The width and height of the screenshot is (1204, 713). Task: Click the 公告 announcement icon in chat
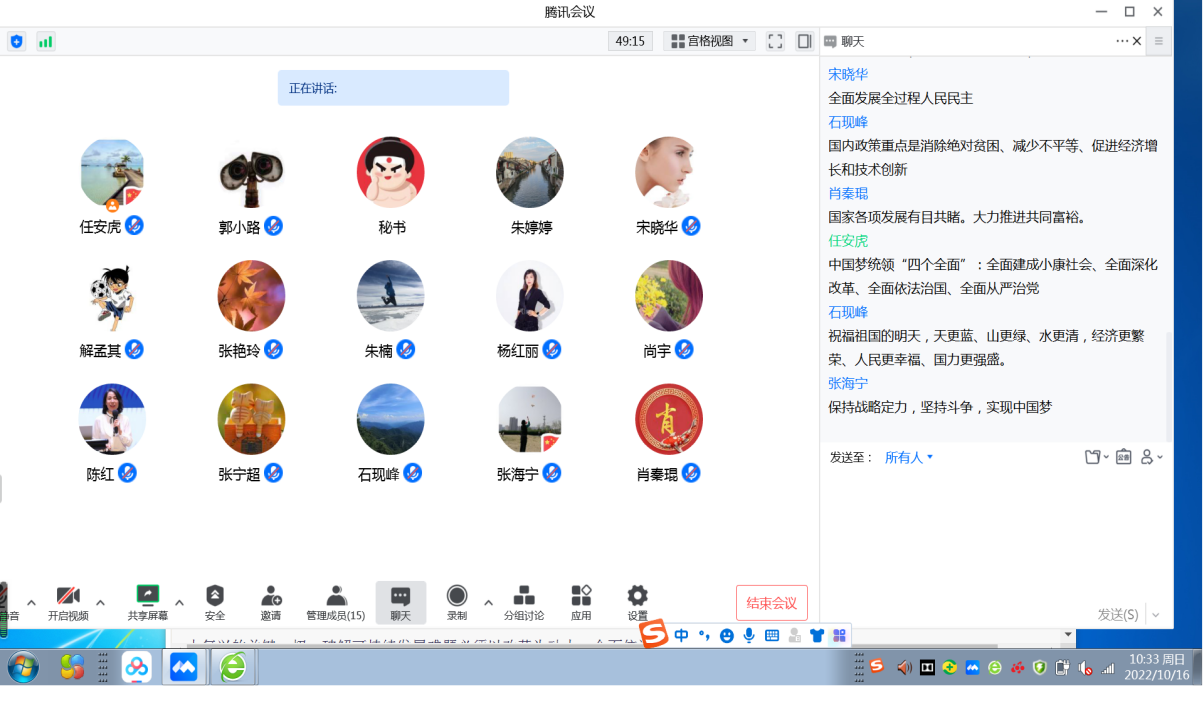(x=1123, y=457)
